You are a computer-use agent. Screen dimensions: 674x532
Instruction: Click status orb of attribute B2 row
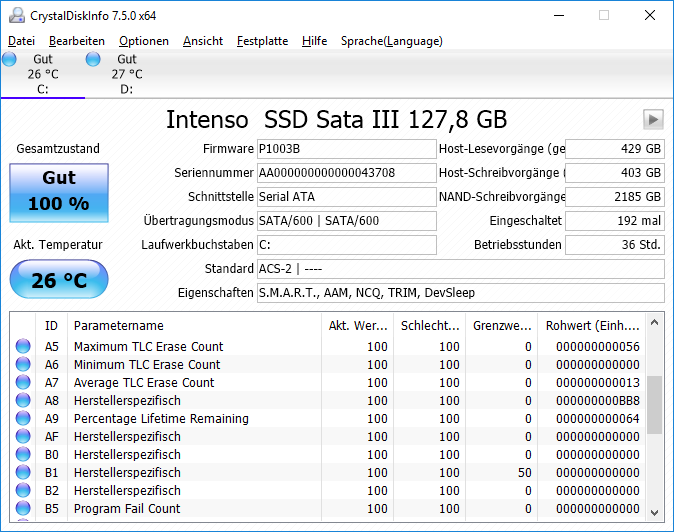[x=23, y=491]
